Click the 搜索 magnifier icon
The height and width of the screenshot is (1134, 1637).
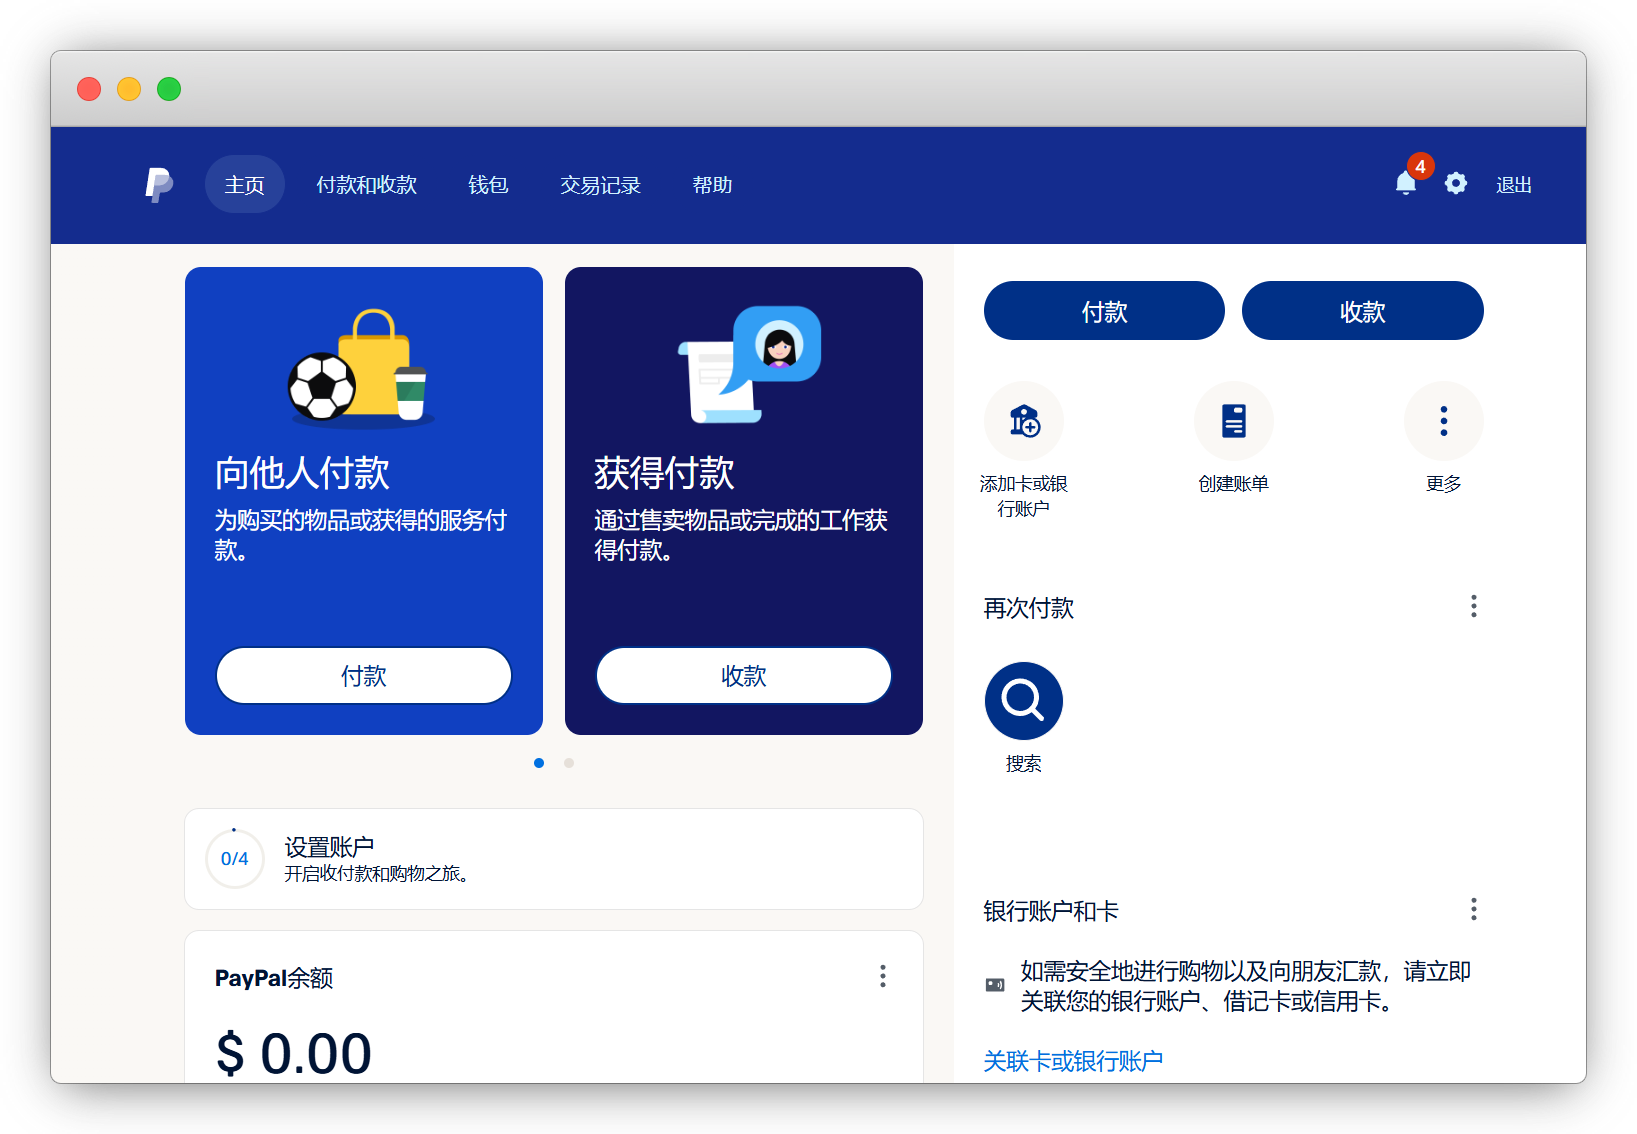pos(1023,701)
